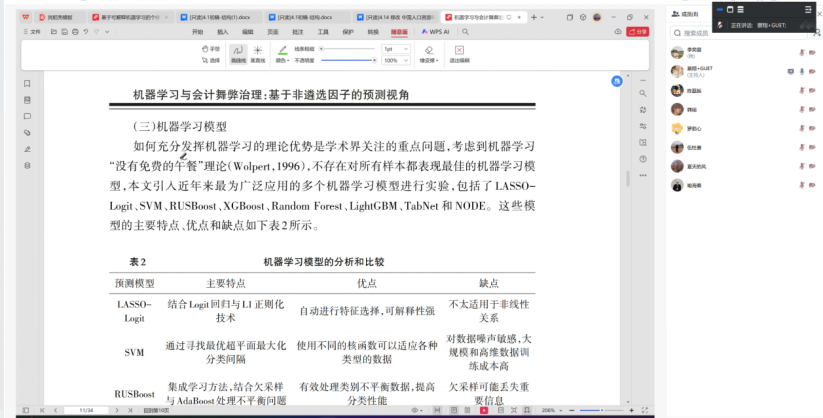
Task: Open the comments panel in left sidebar
Action: [27, 116]
